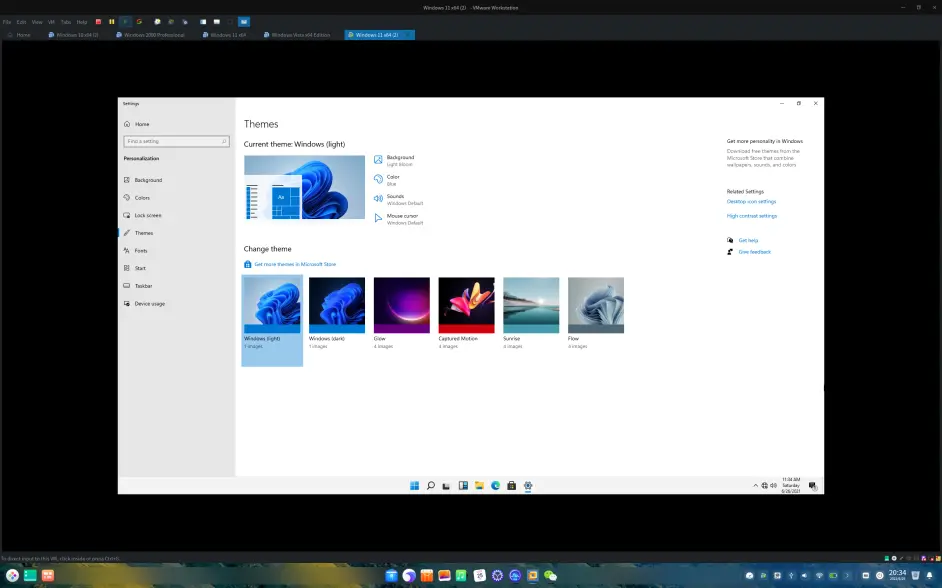Click yellow suspend button in VMware toolbar
The image size is (942, 588).
[112, 22]
